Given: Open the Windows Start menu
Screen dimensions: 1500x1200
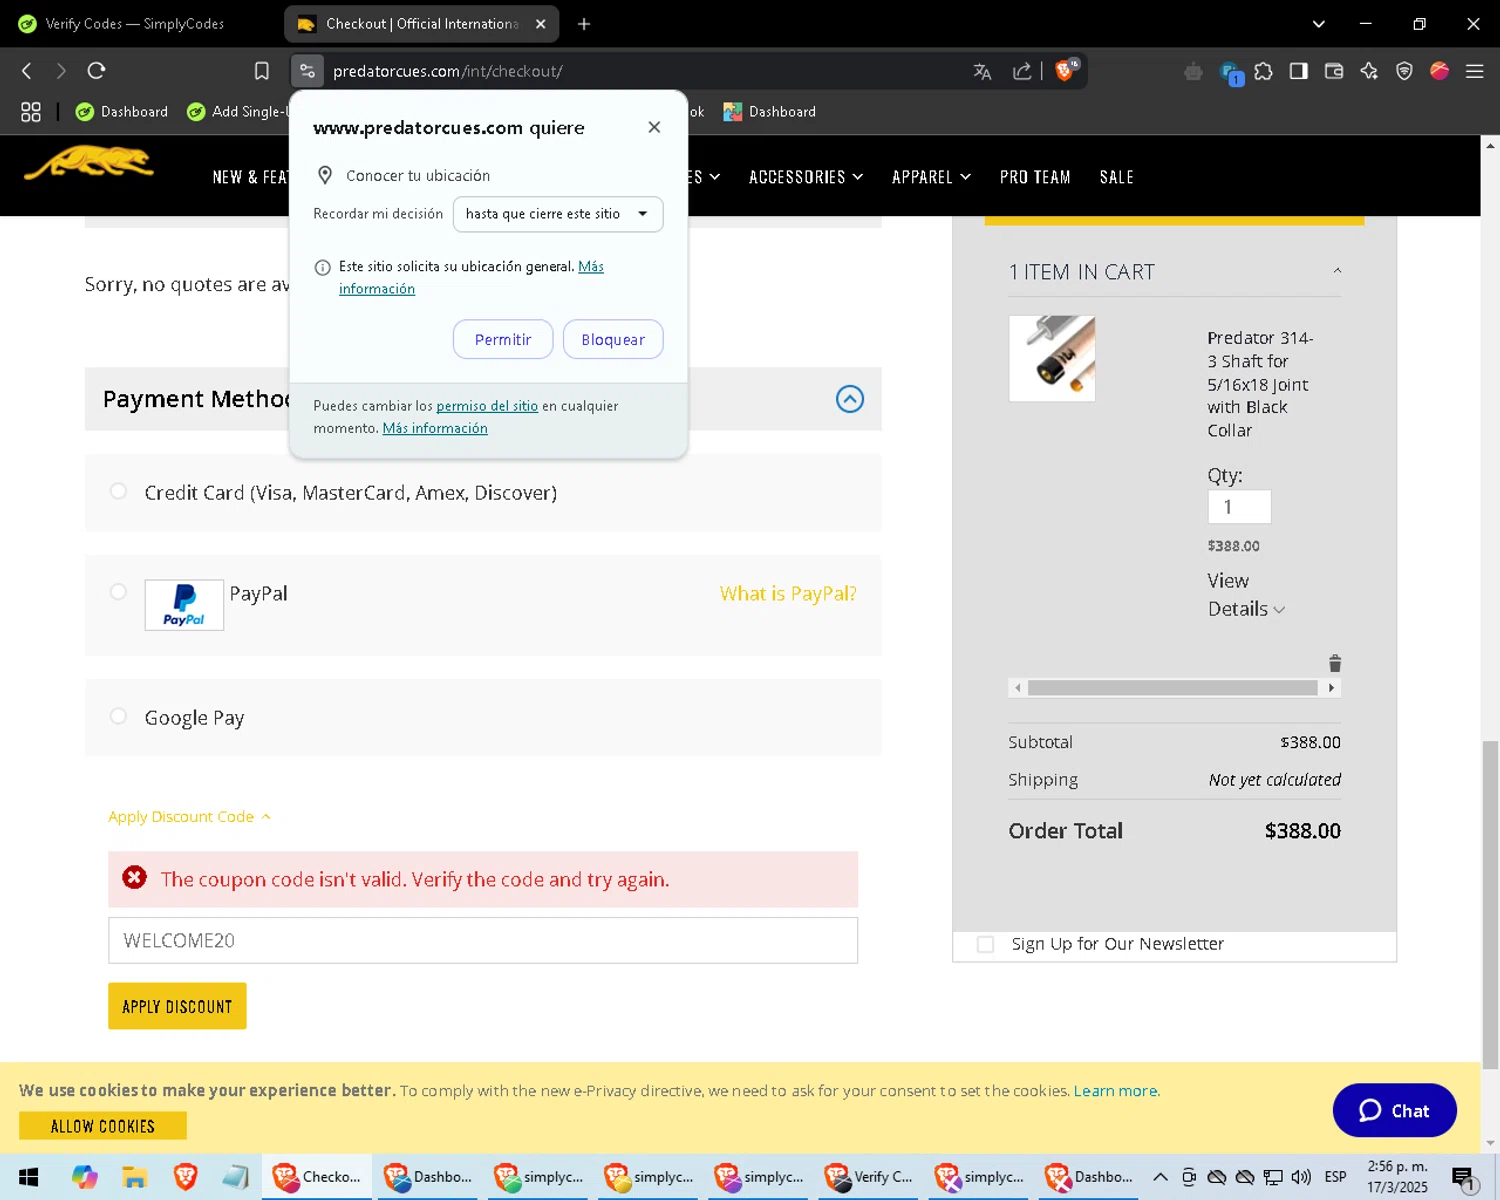Looking at the screenshot, I should [x=29, y=1177].
